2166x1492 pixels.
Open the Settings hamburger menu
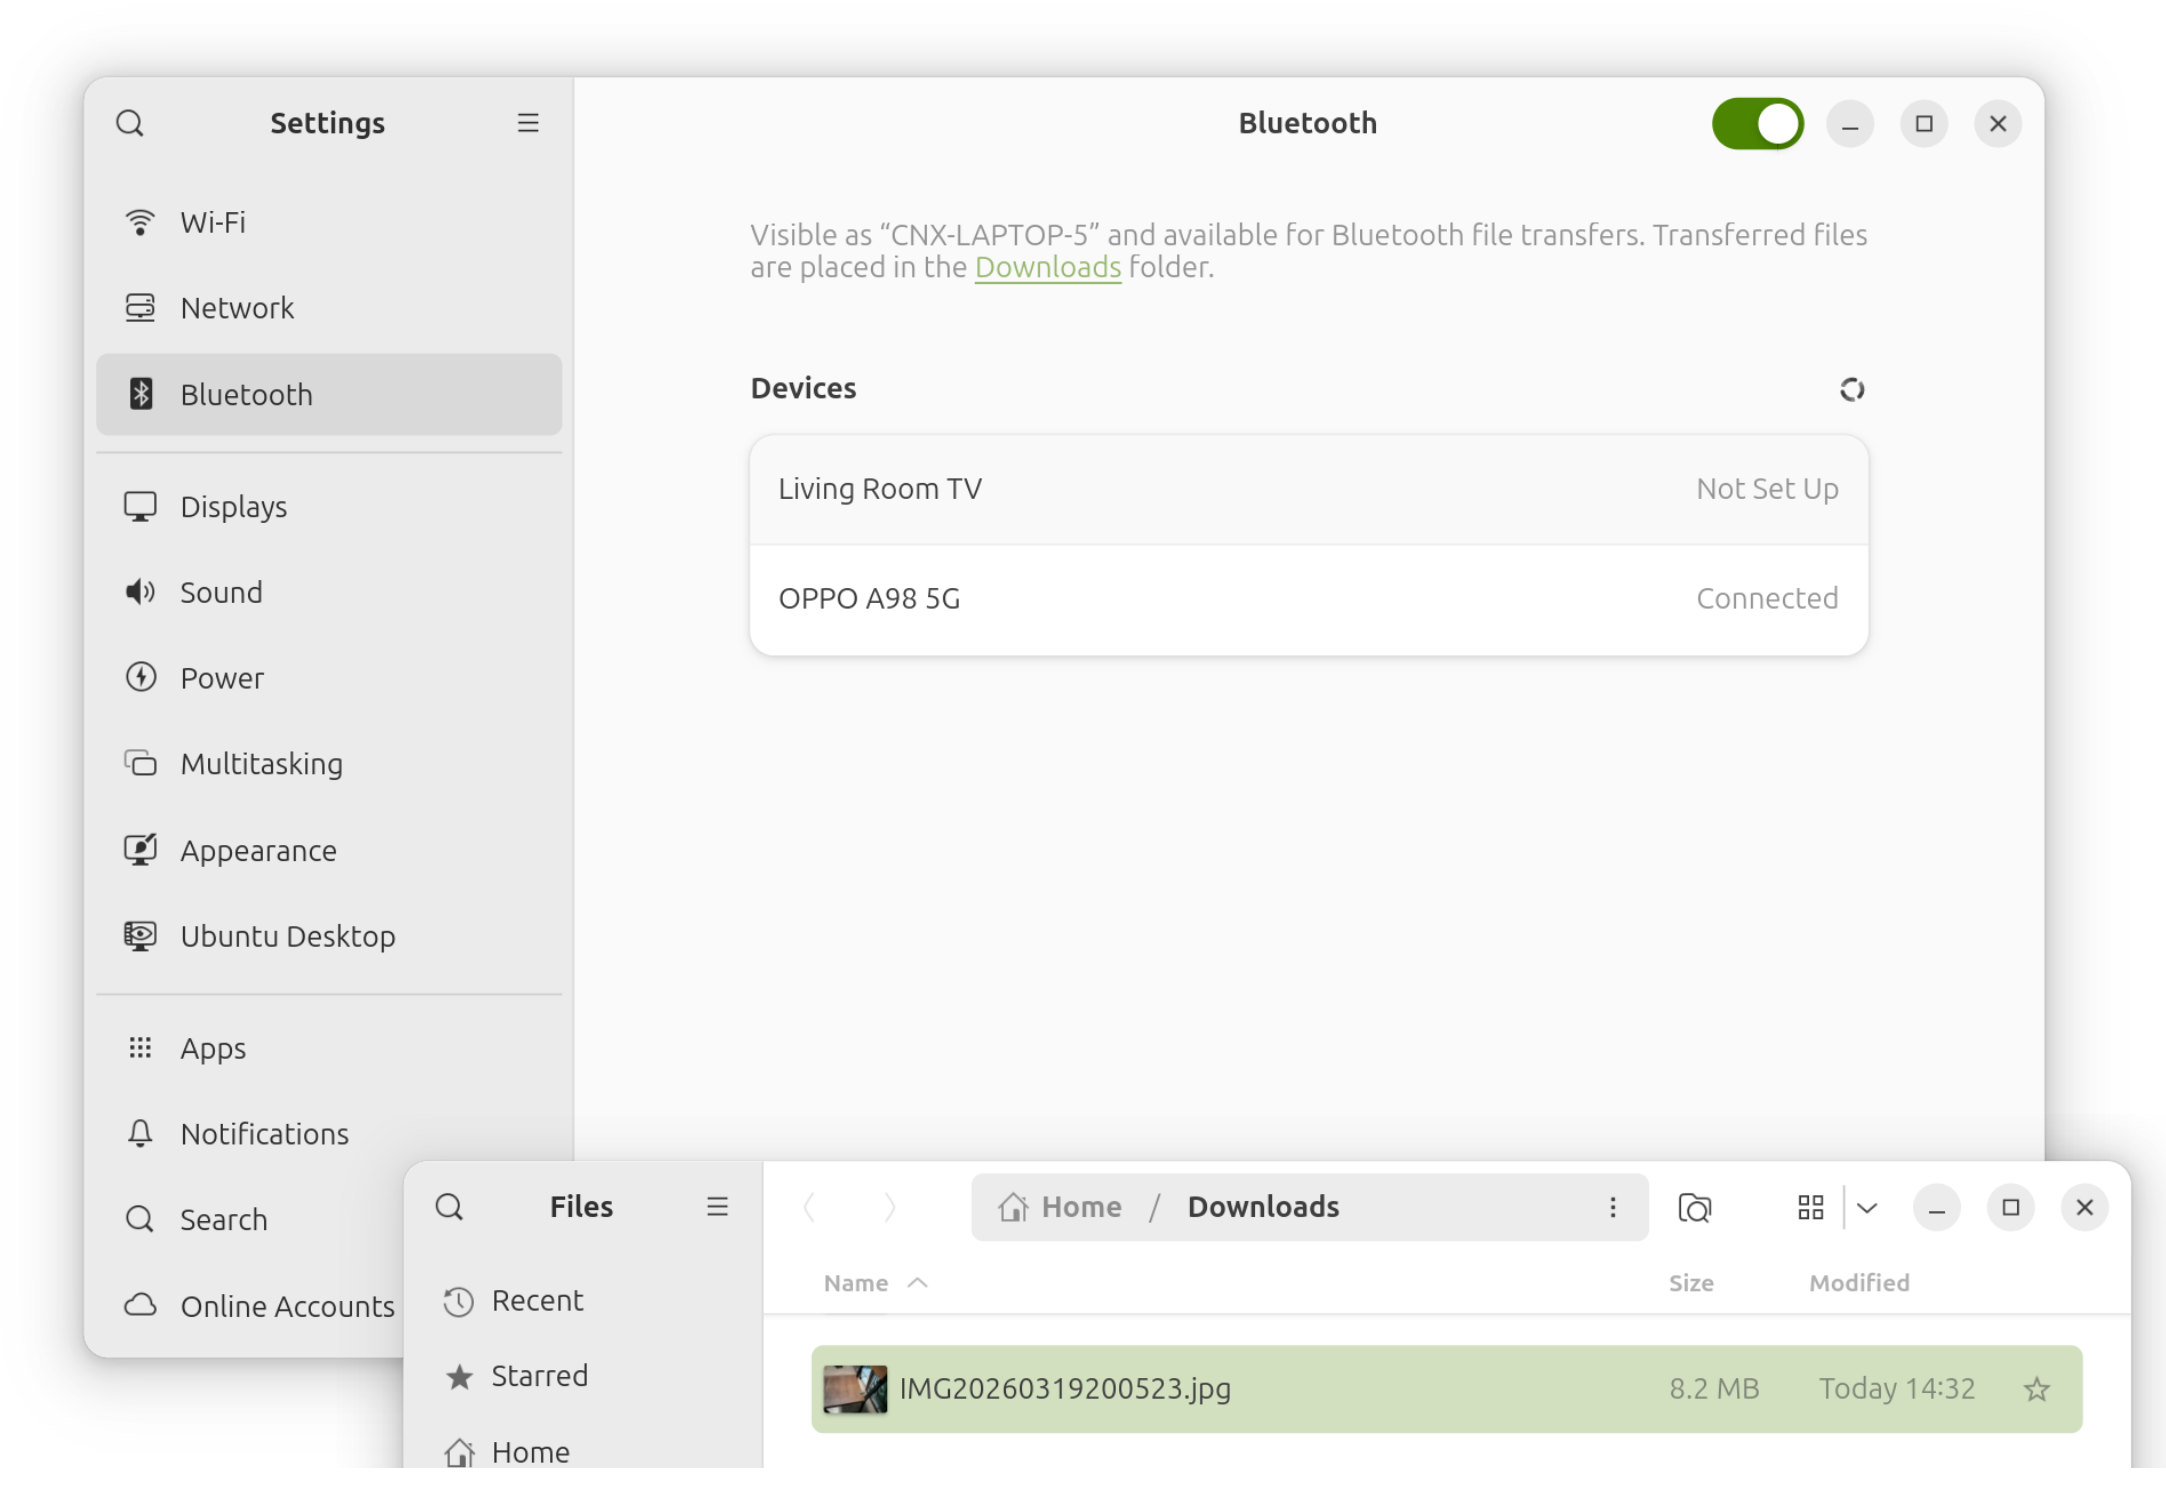528,123
